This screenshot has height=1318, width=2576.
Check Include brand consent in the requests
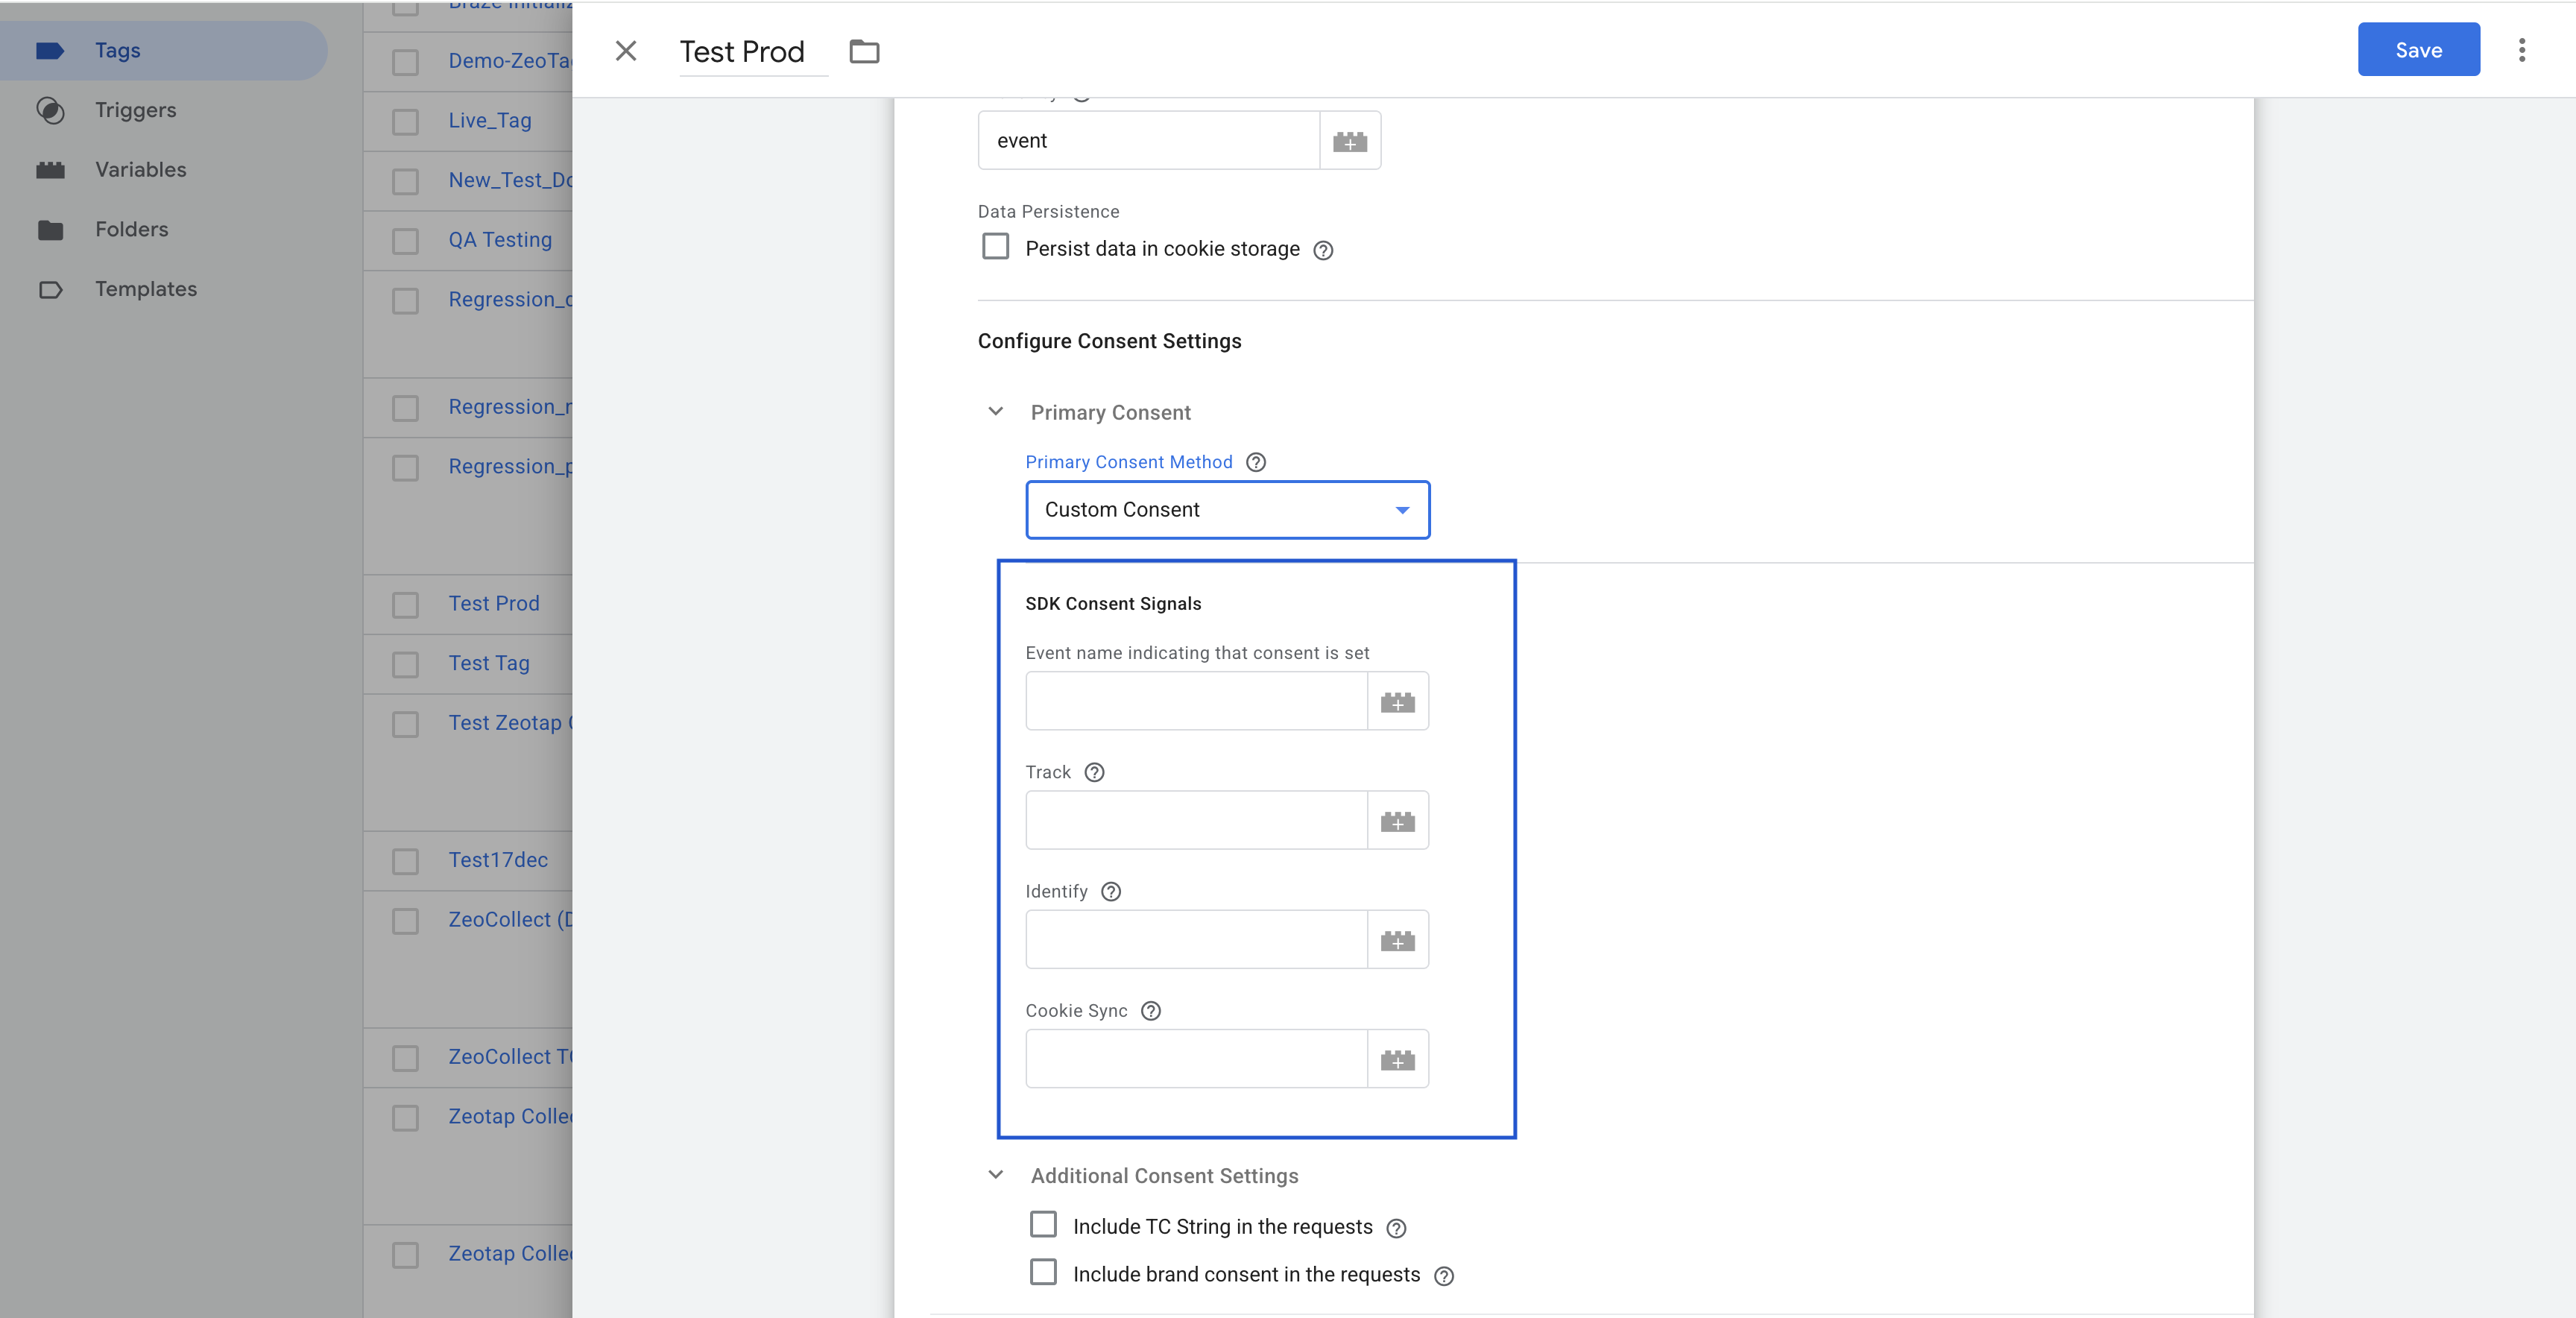pos(1043,1272)
